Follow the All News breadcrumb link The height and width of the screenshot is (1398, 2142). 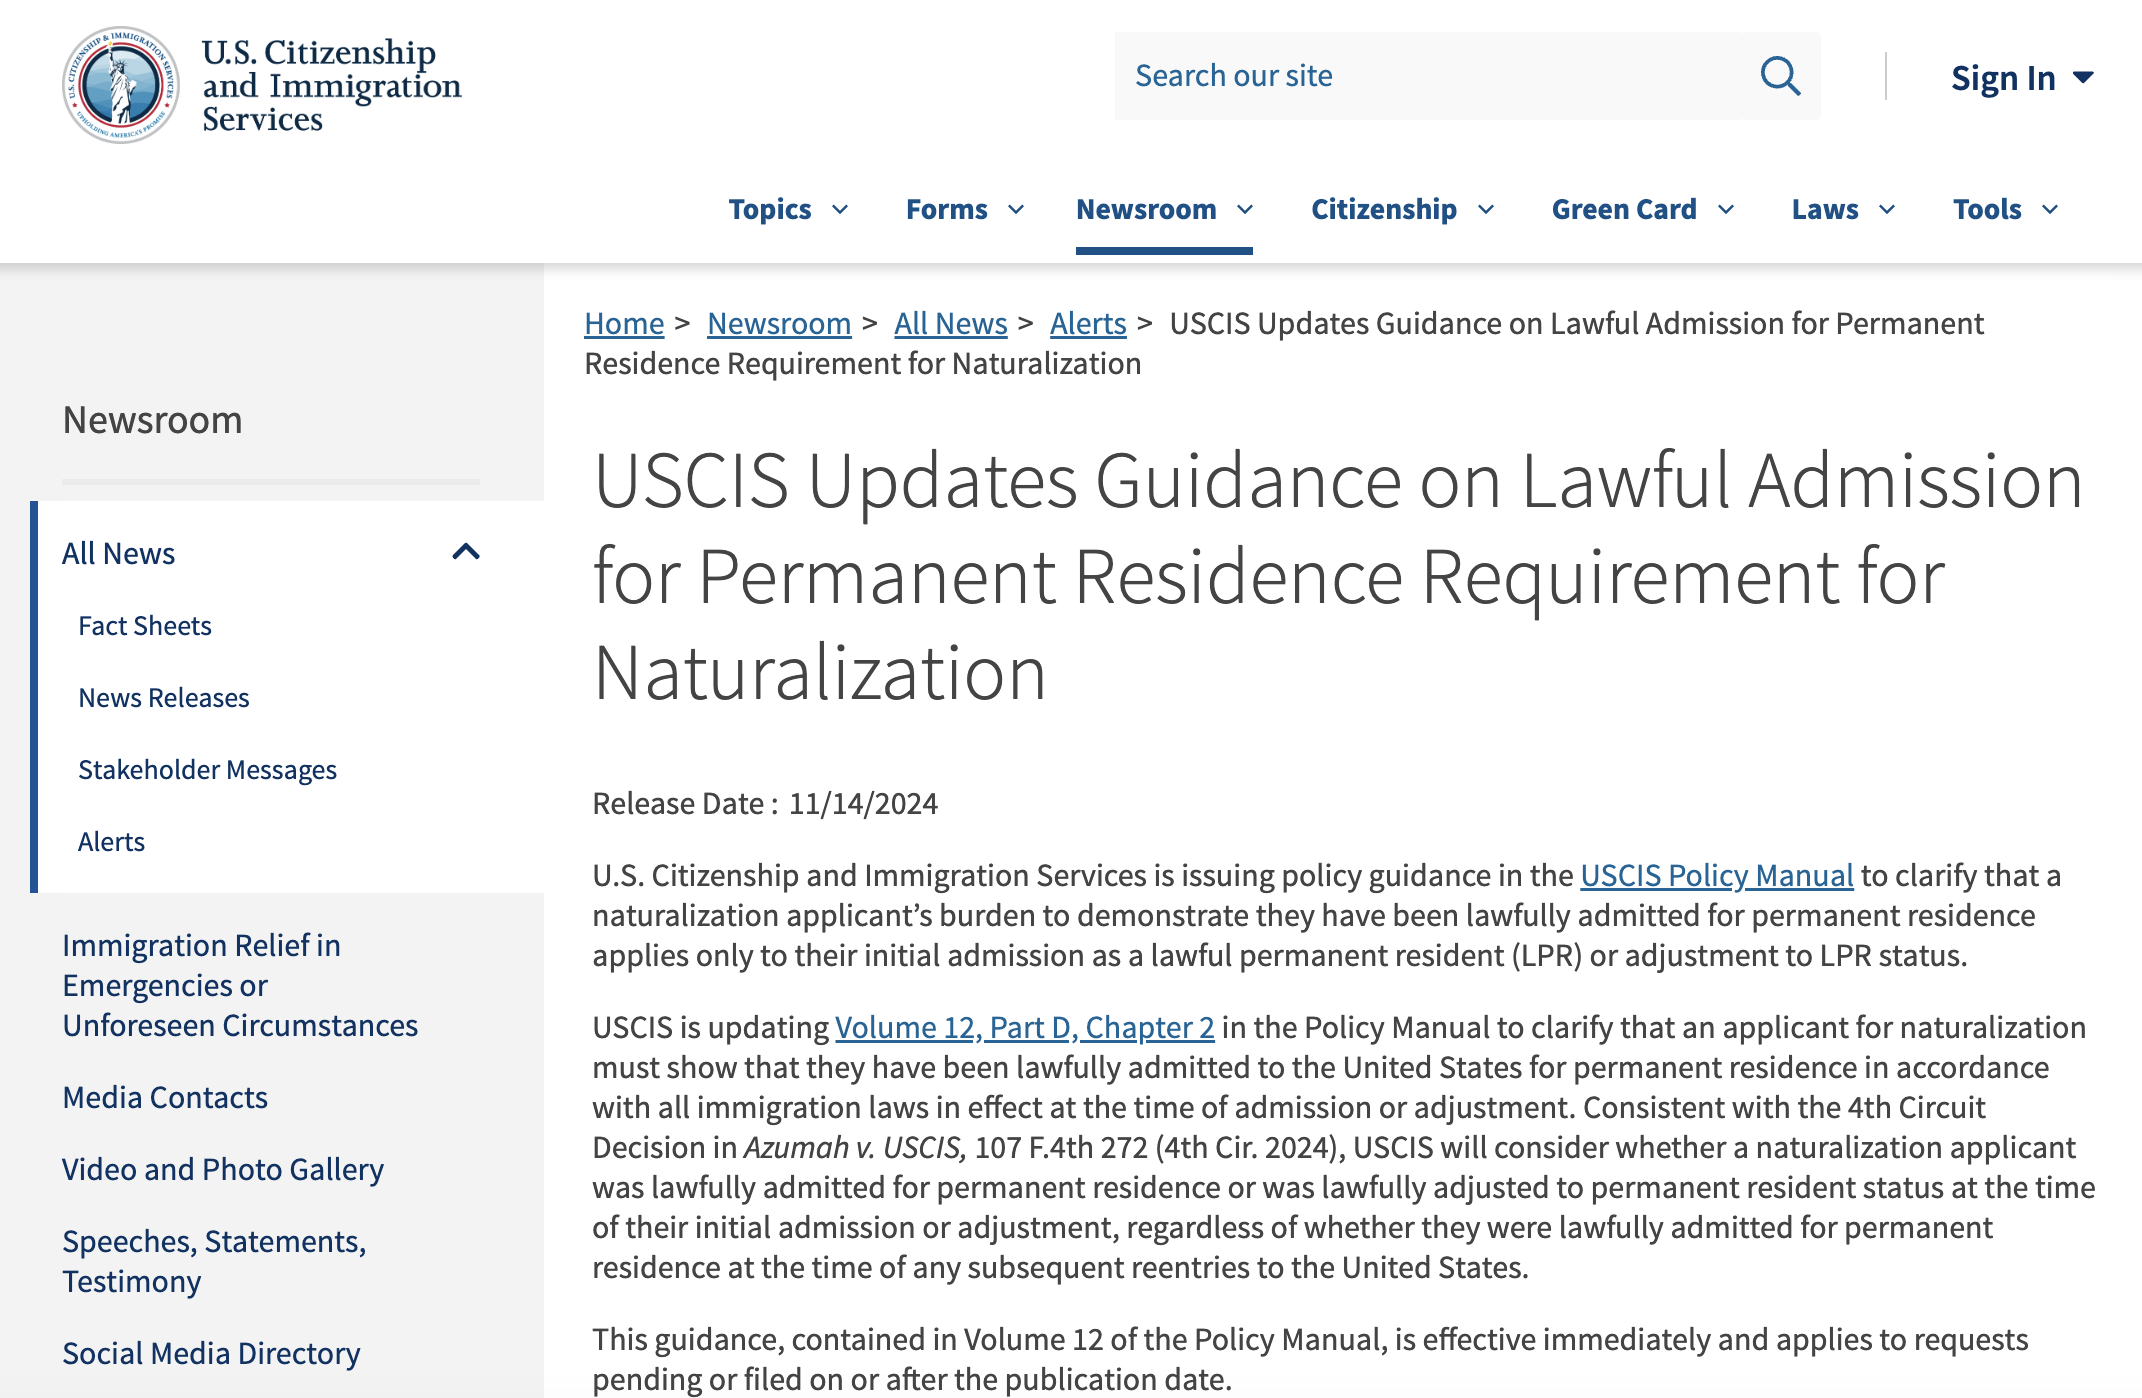(950, 323)
